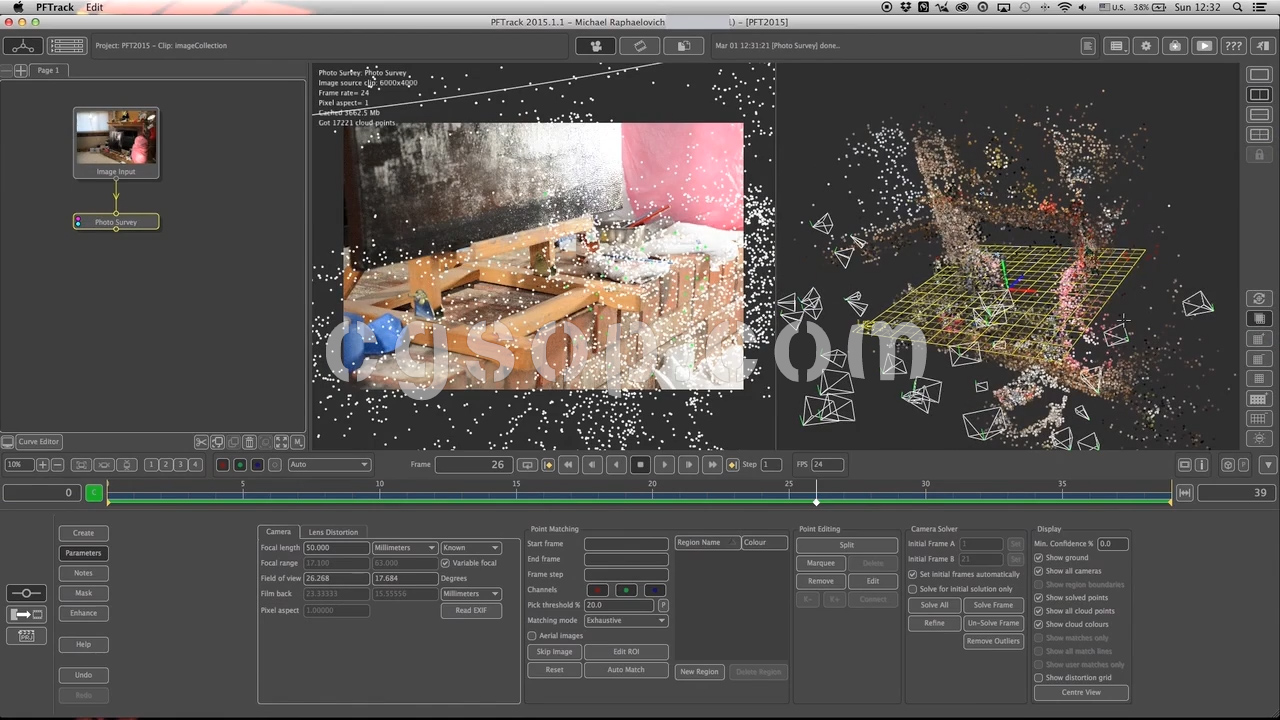Sort by the Region Name column header
Screen dimensions: 1280x720
[706, 543]
